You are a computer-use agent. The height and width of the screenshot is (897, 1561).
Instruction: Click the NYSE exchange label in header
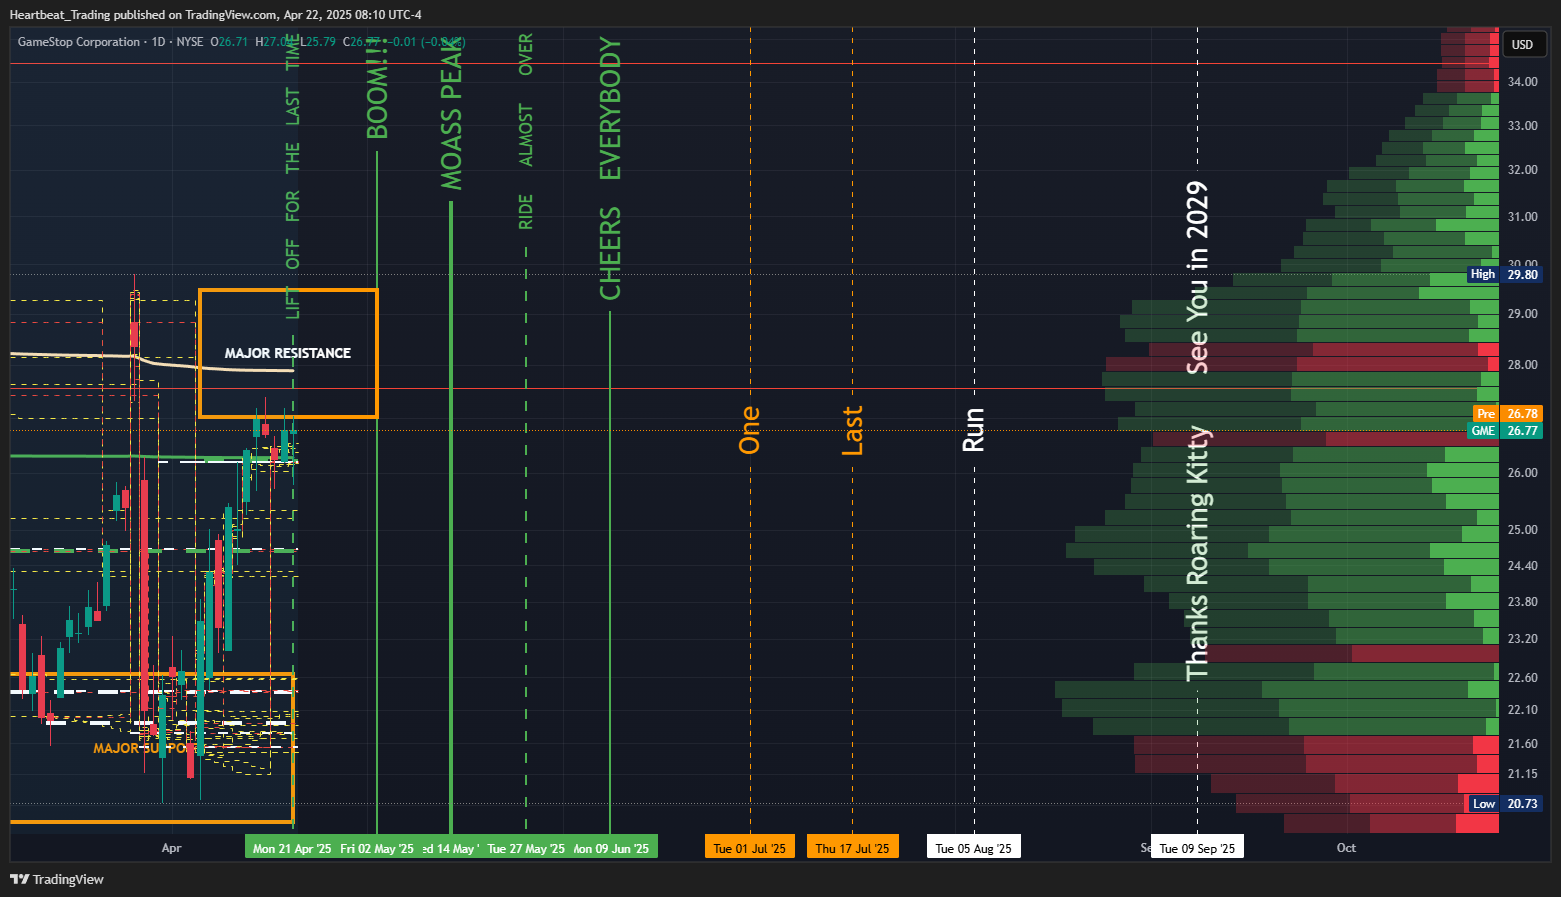(189, 42)
